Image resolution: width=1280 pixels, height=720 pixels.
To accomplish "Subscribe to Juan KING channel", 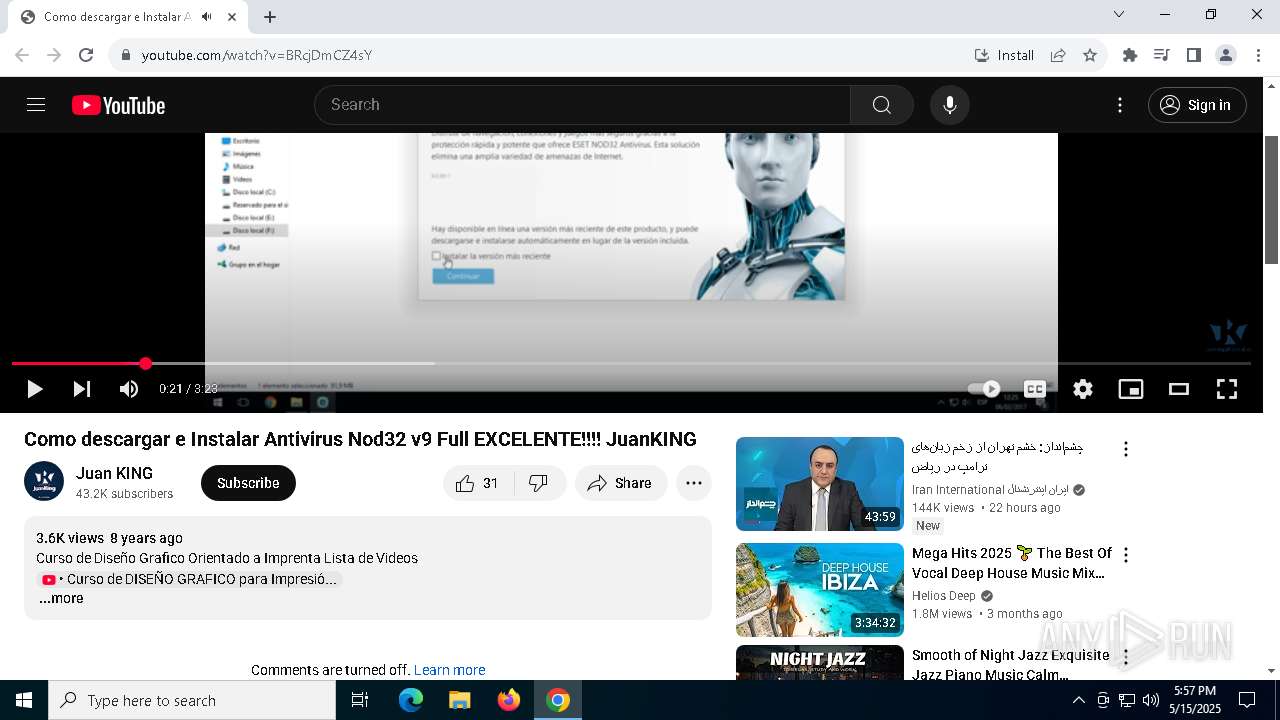I will [248, 483].
